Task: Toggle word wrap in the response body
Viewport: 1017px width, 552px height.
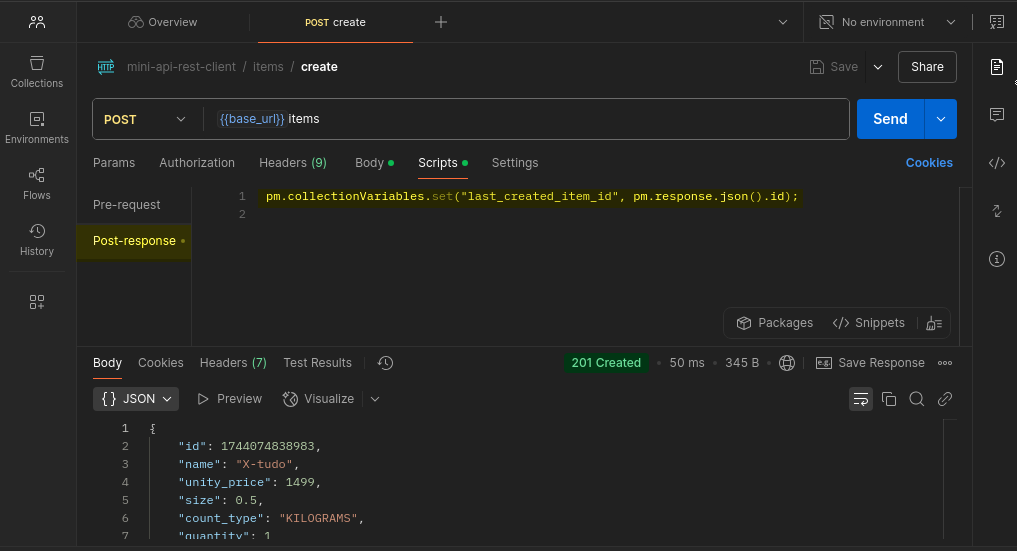Action: [860, 399]
